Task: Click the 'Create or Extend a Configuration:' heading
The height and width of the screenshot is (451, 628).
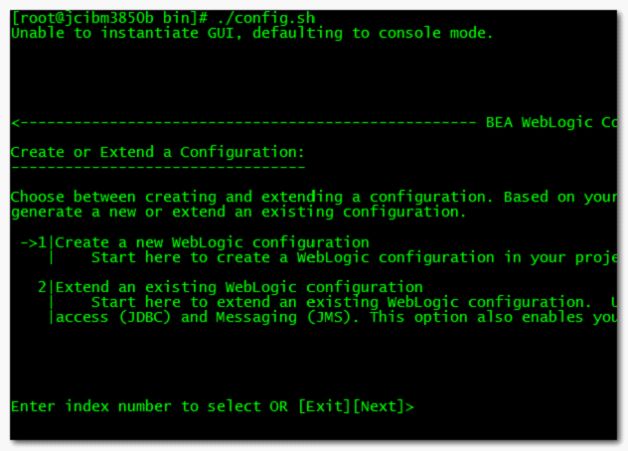Action: [x=158, y=152]
